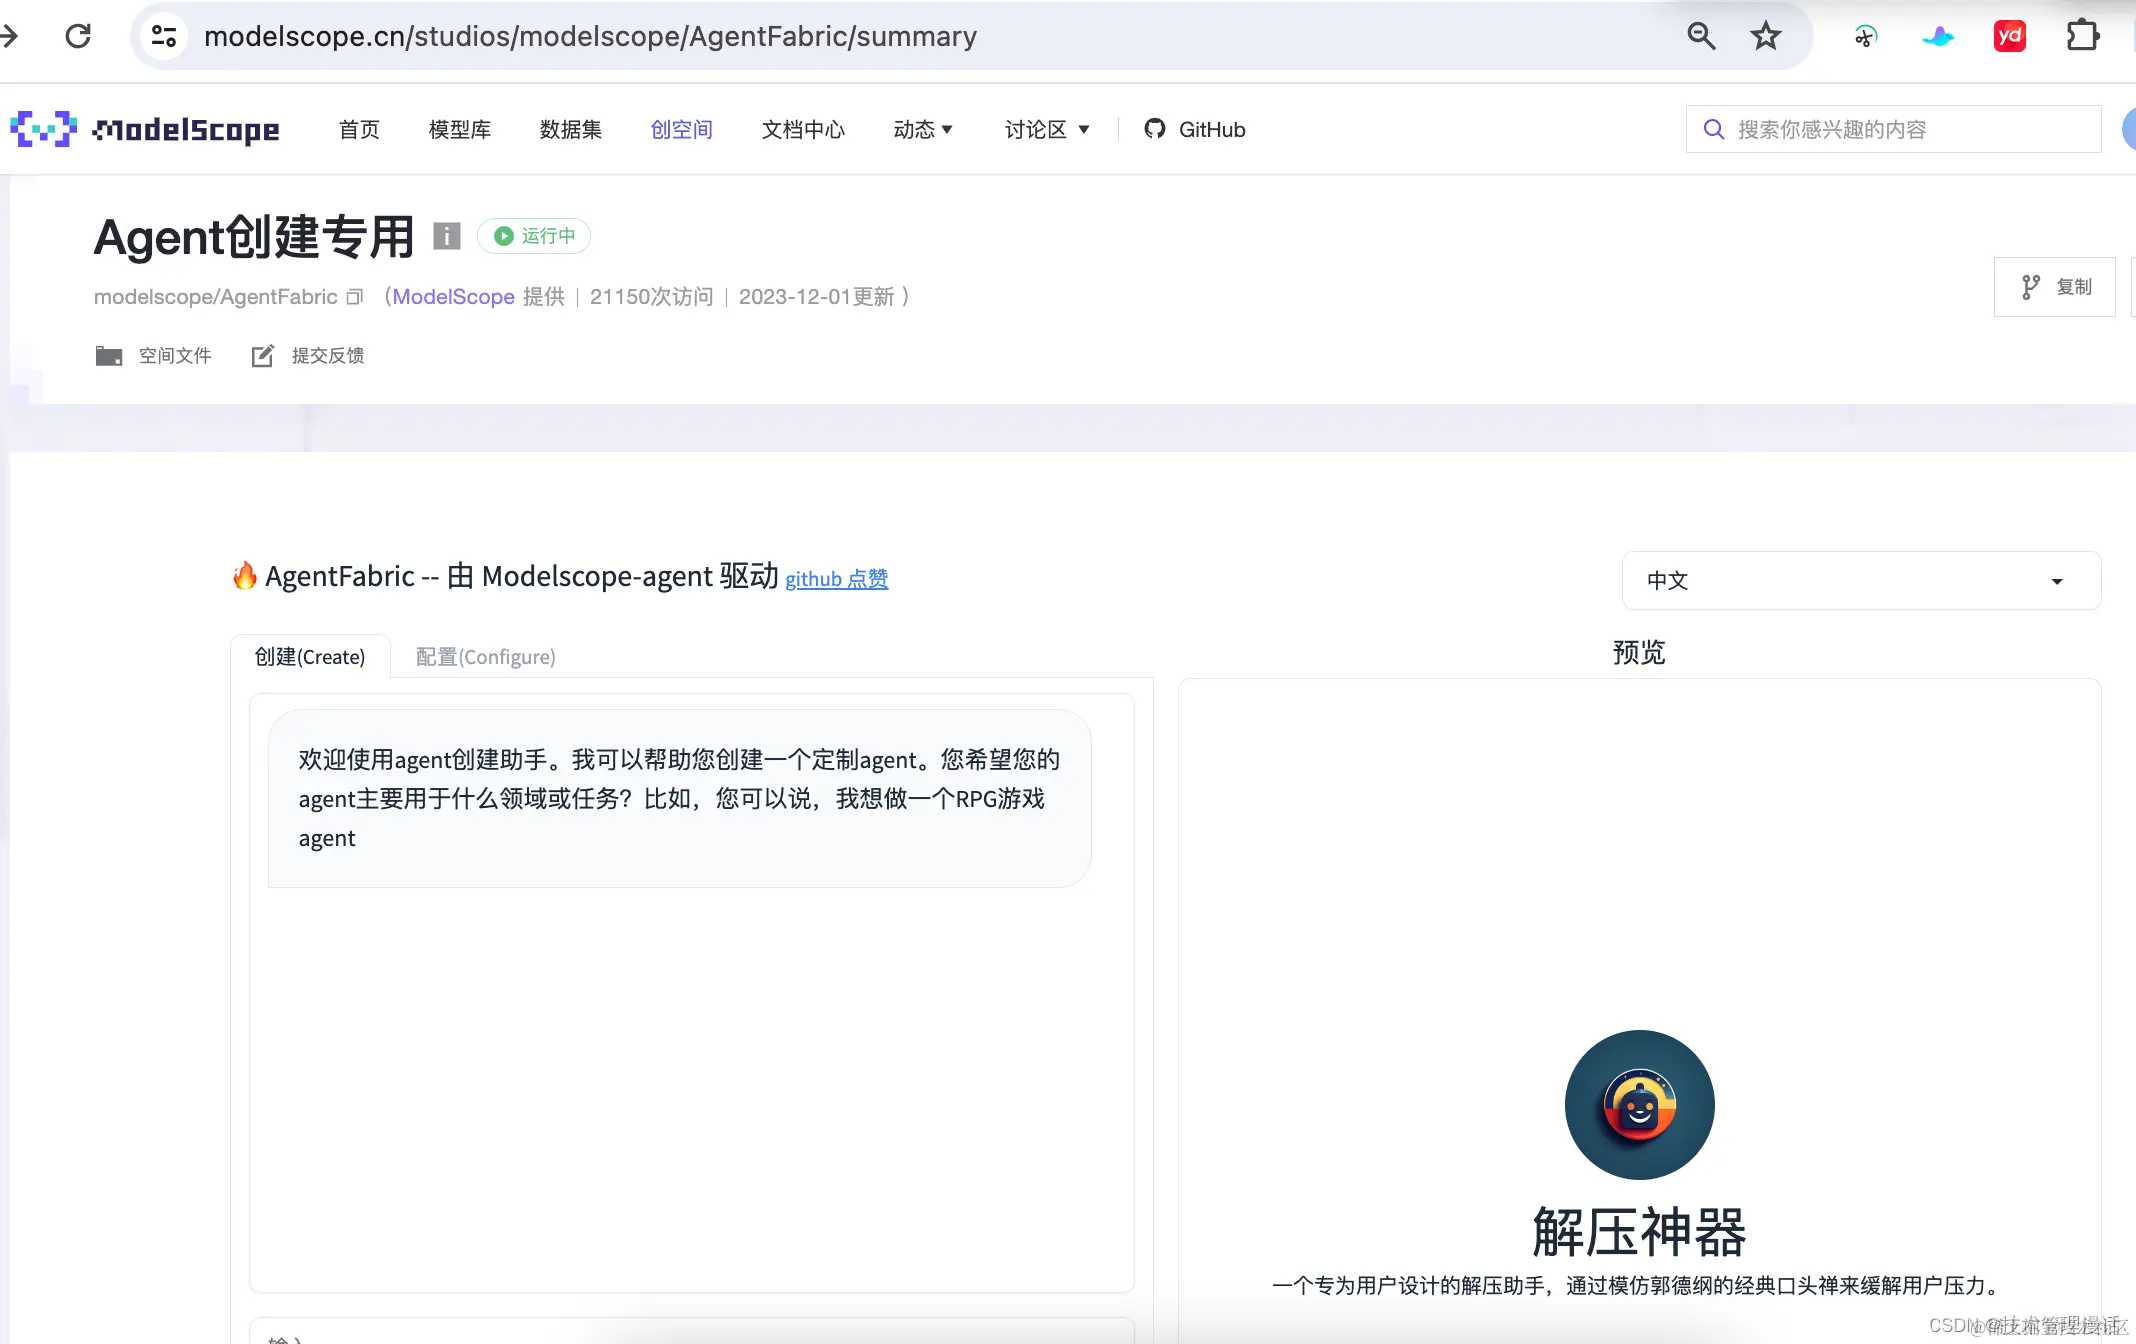Click the ModelScope logo
Viewport: 2136px width, 1344px height.
click(x=143, y=129)
